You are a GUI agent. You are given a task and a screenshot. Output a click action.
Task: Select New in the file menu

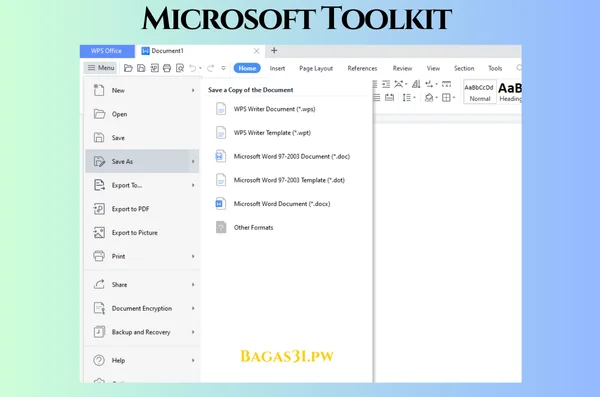click(x=142, y=90)
